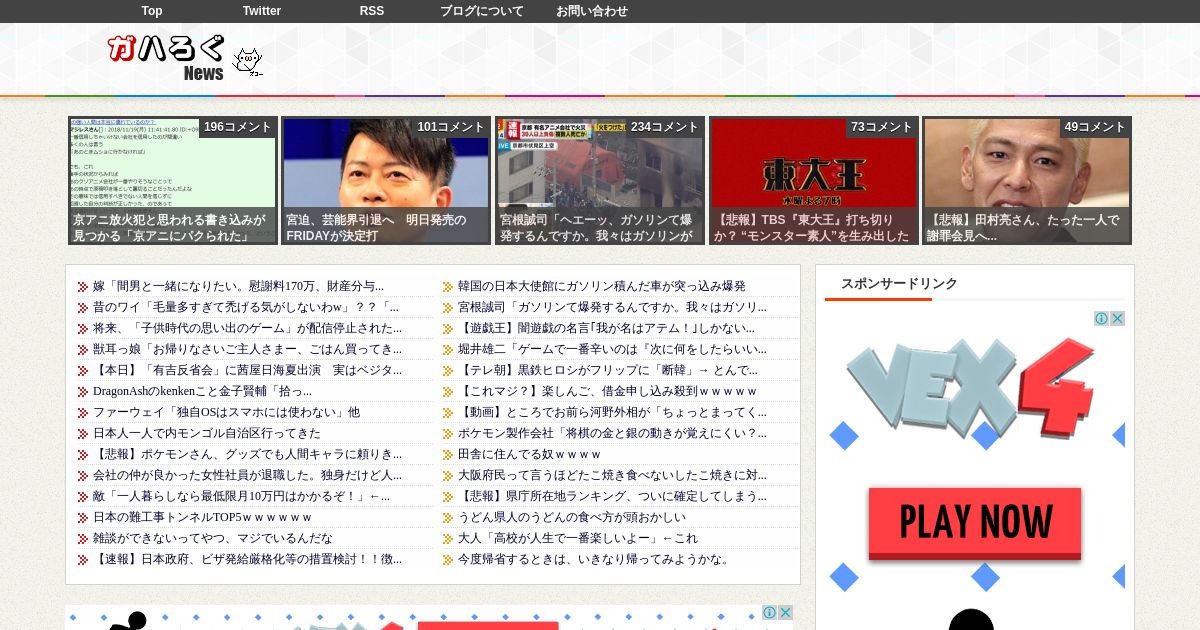Viewport: 1200px width, 630px height.
Task: Click red bullet icon beside 嫁「間男と一緒になりたい
Action: pos(83,287)
